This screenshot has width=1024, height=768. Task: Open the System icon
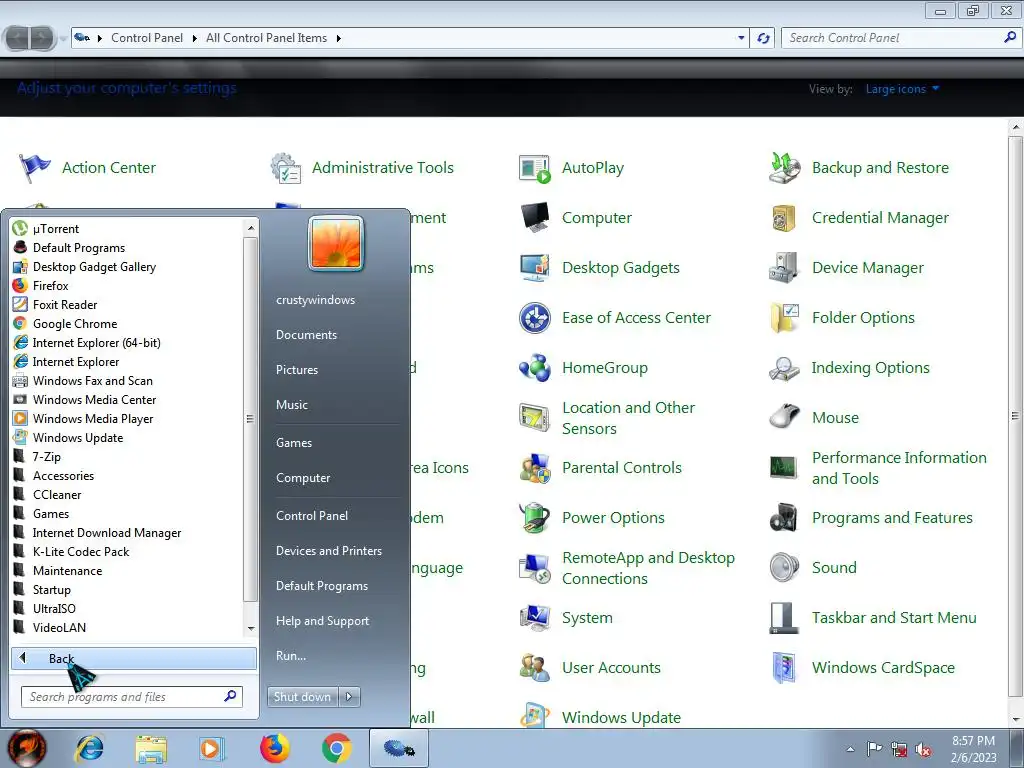tap(535, 618)
